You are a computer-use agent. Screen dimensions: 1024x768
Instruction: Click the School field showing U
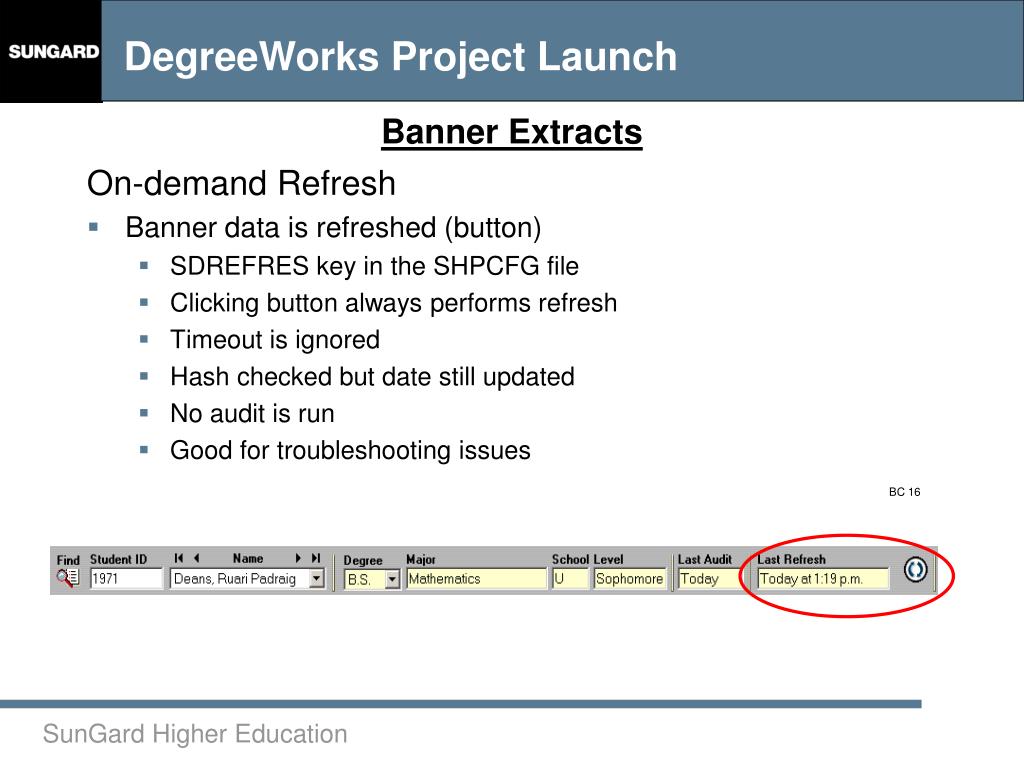pos(570,579)
